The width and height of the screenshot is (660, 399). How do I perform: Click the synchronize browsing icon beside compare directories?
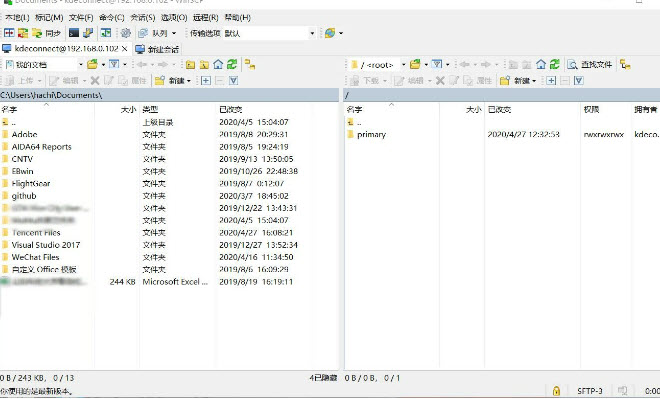point(23,33)
